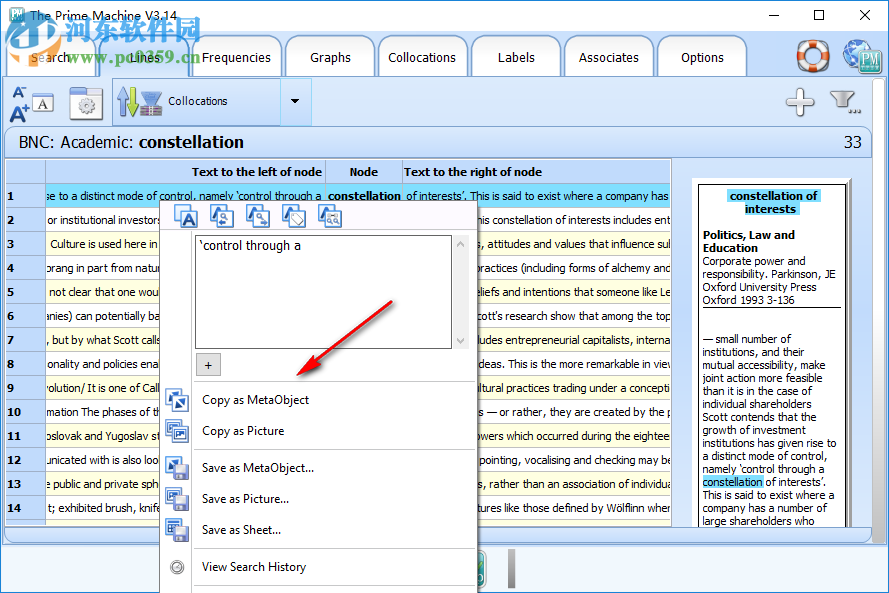Click the double-magnifier compare search popup icon
The image size is (889, 593).
point(330,216)
